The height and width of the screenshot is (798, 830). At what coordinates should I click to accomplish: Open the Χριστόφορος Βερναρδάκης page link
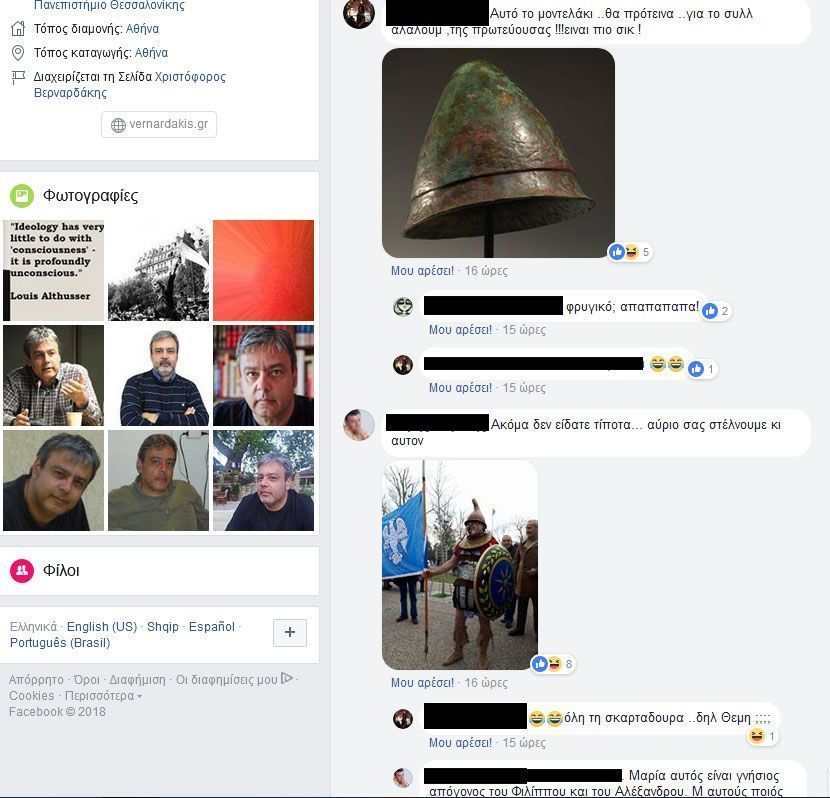[130, 85]
